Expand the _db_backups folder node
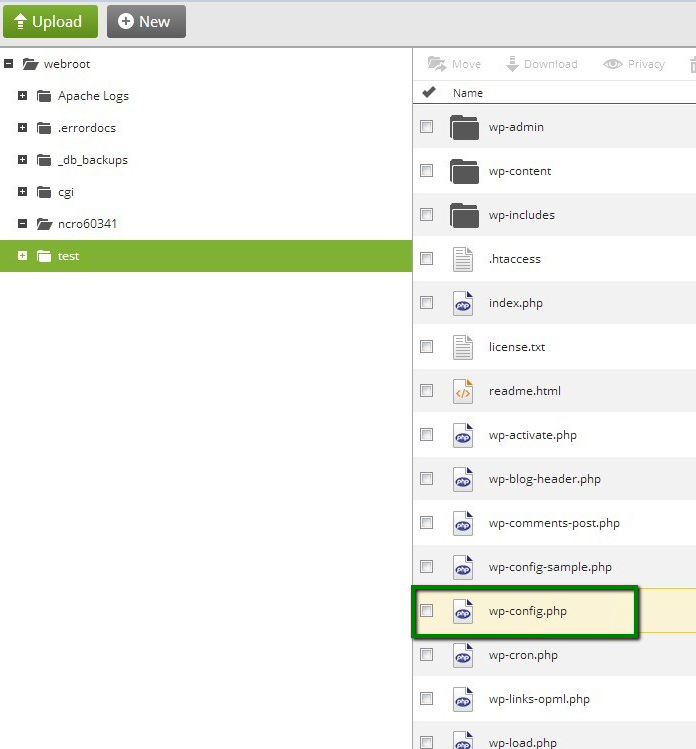Viewport: 696px width, 749px height. click(22, 160)
